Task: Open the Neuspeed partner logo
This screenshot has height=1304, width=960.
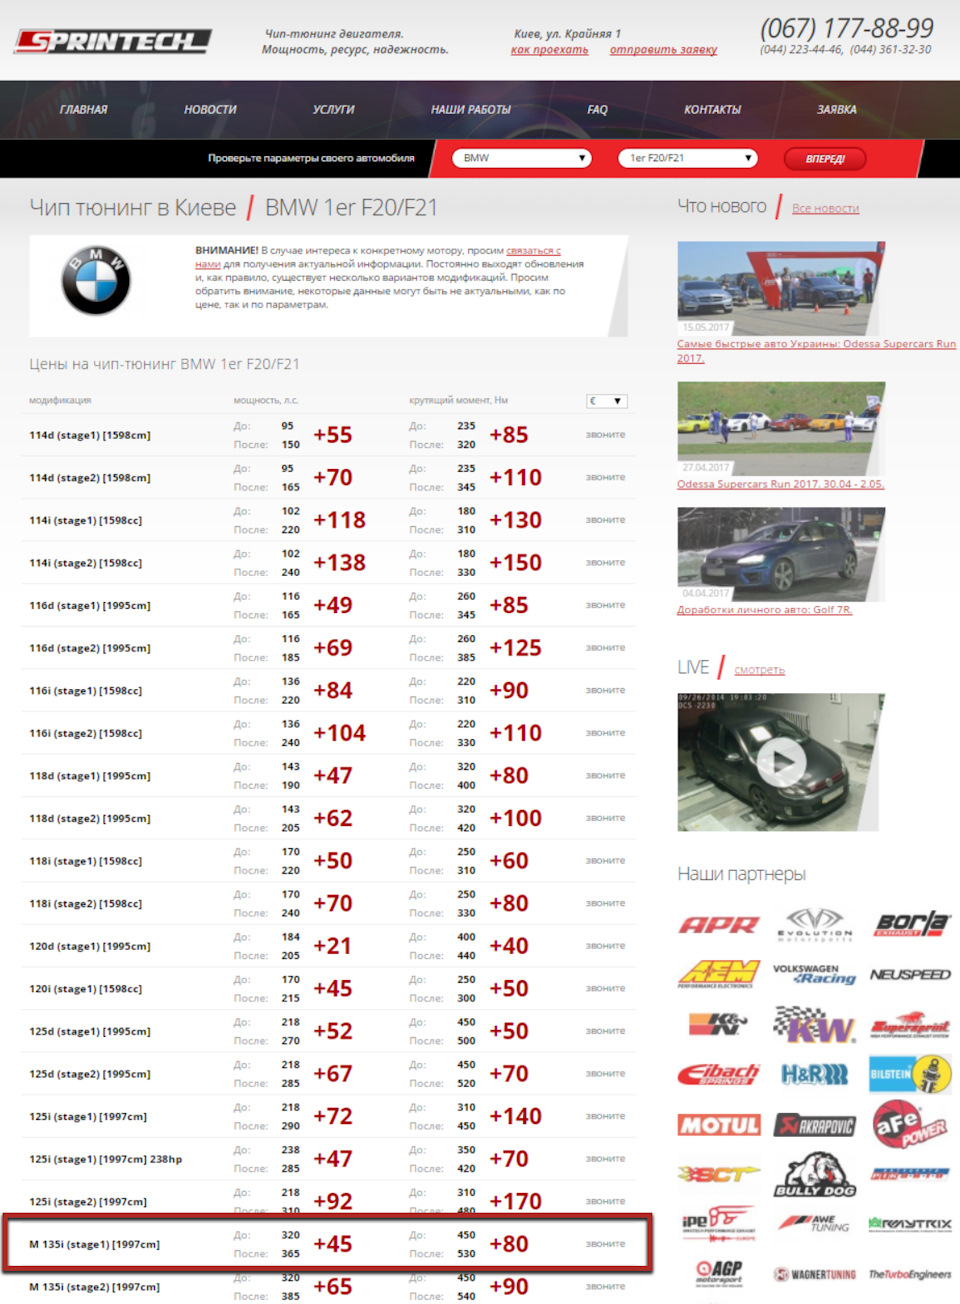Action: (910, 974)
